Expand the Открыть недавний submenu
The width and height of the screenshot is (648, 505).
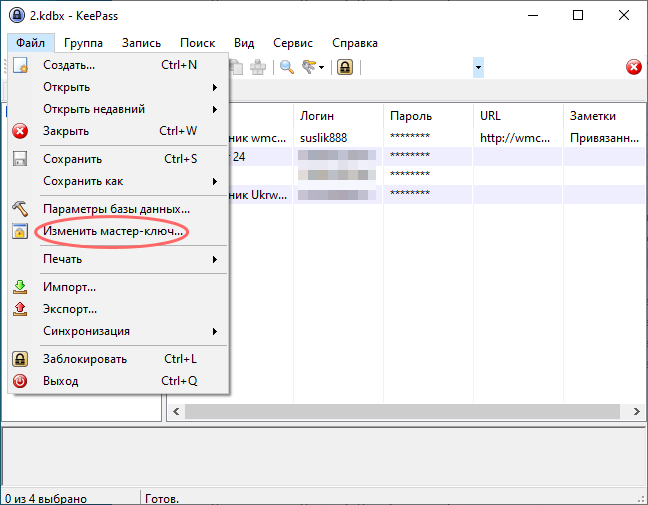[214, 110]
